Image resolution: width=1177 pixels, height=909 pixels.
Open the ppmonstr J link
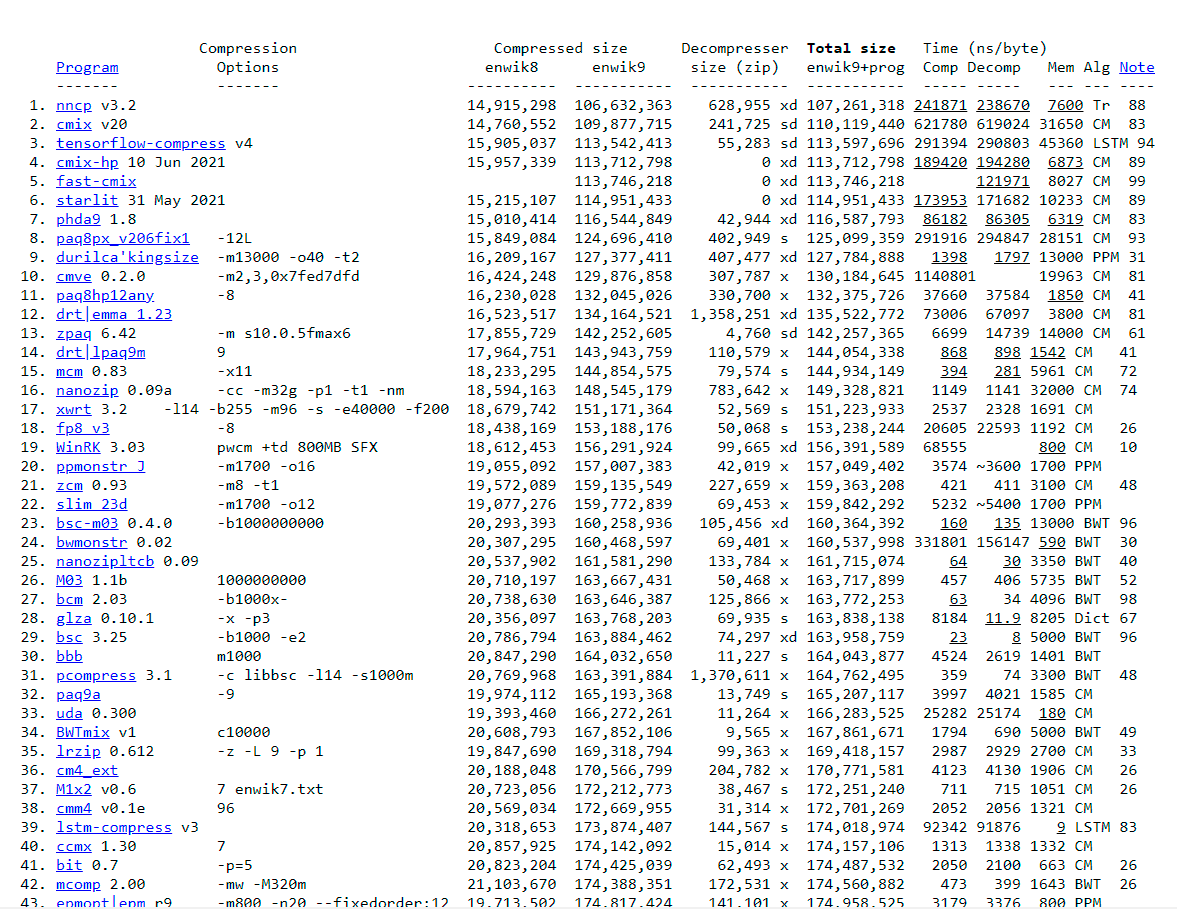101,466
